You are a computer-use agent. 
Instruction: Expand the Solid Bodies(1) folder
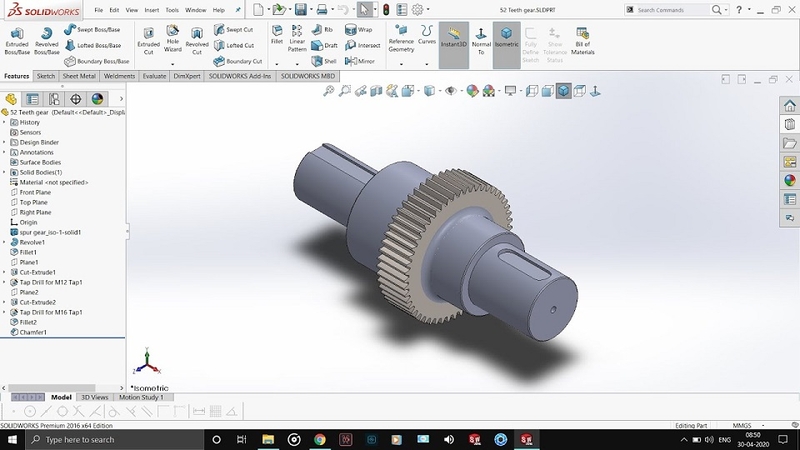(x=4, y=172)
